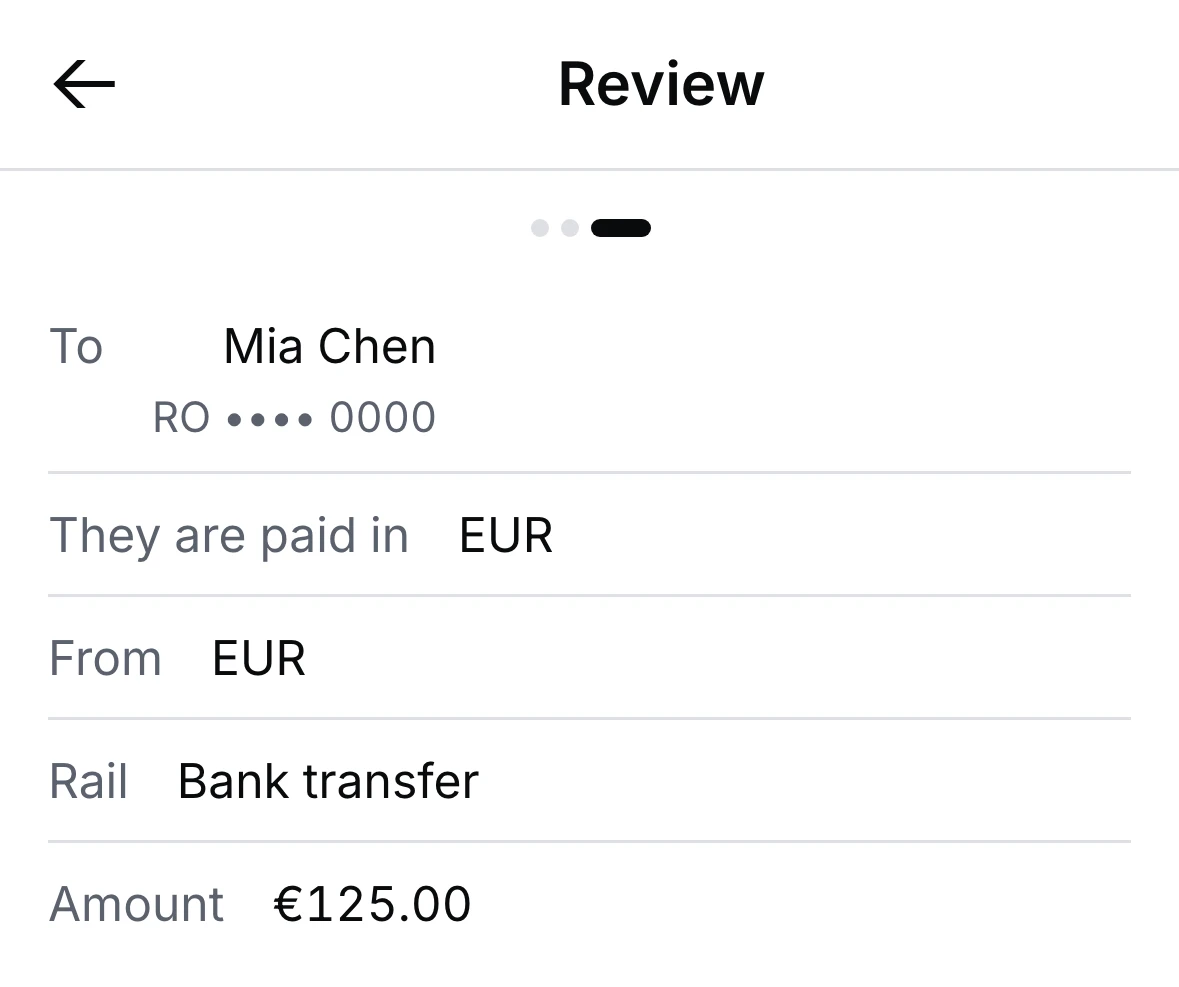Click the "Amount" row label
This screenshot has height=987, width=1179.
[x=137, y=904]
